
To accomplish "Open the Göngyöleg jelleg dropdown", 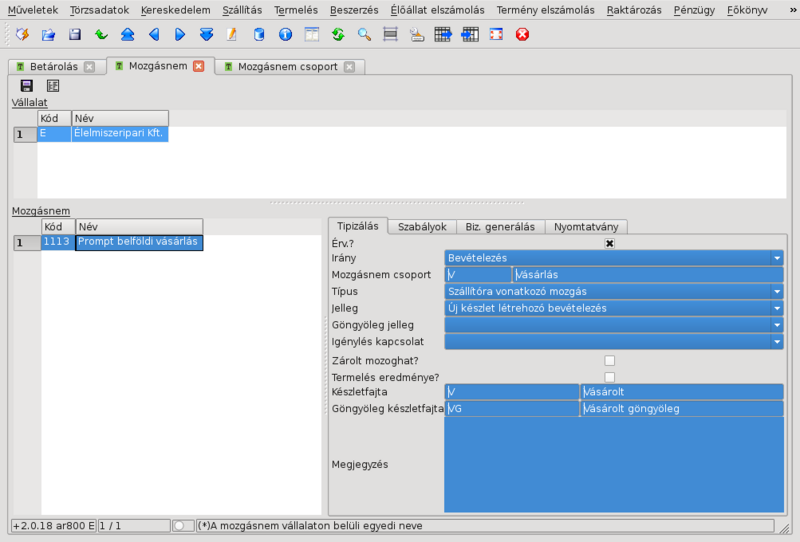I will click(x=777, y=325).
